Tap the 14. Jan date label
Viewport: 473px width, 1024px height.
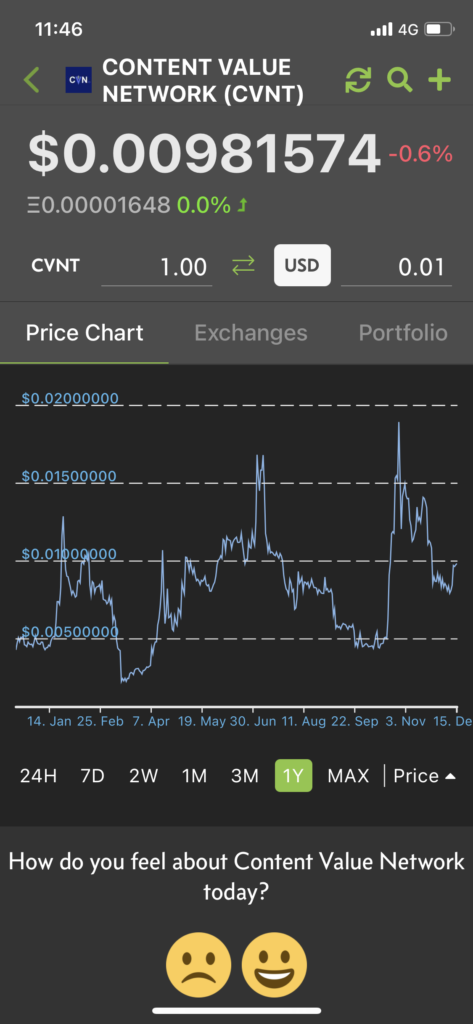49,722
